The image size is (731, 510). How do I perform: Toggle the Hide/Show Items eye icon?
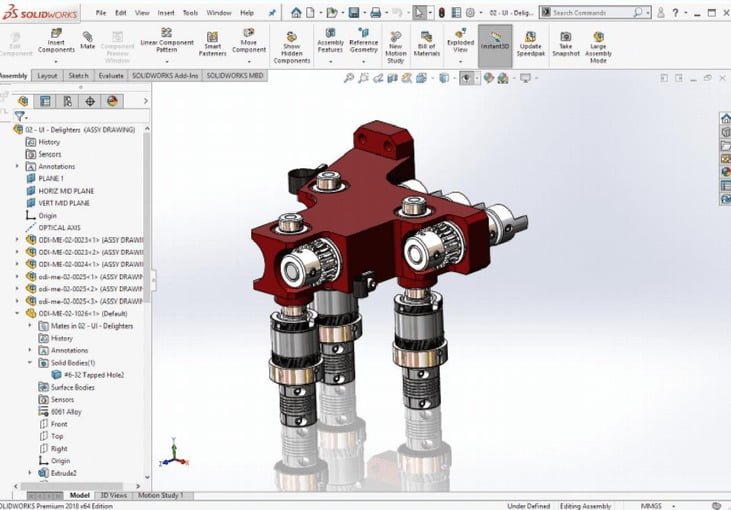(x=466, y=78)
